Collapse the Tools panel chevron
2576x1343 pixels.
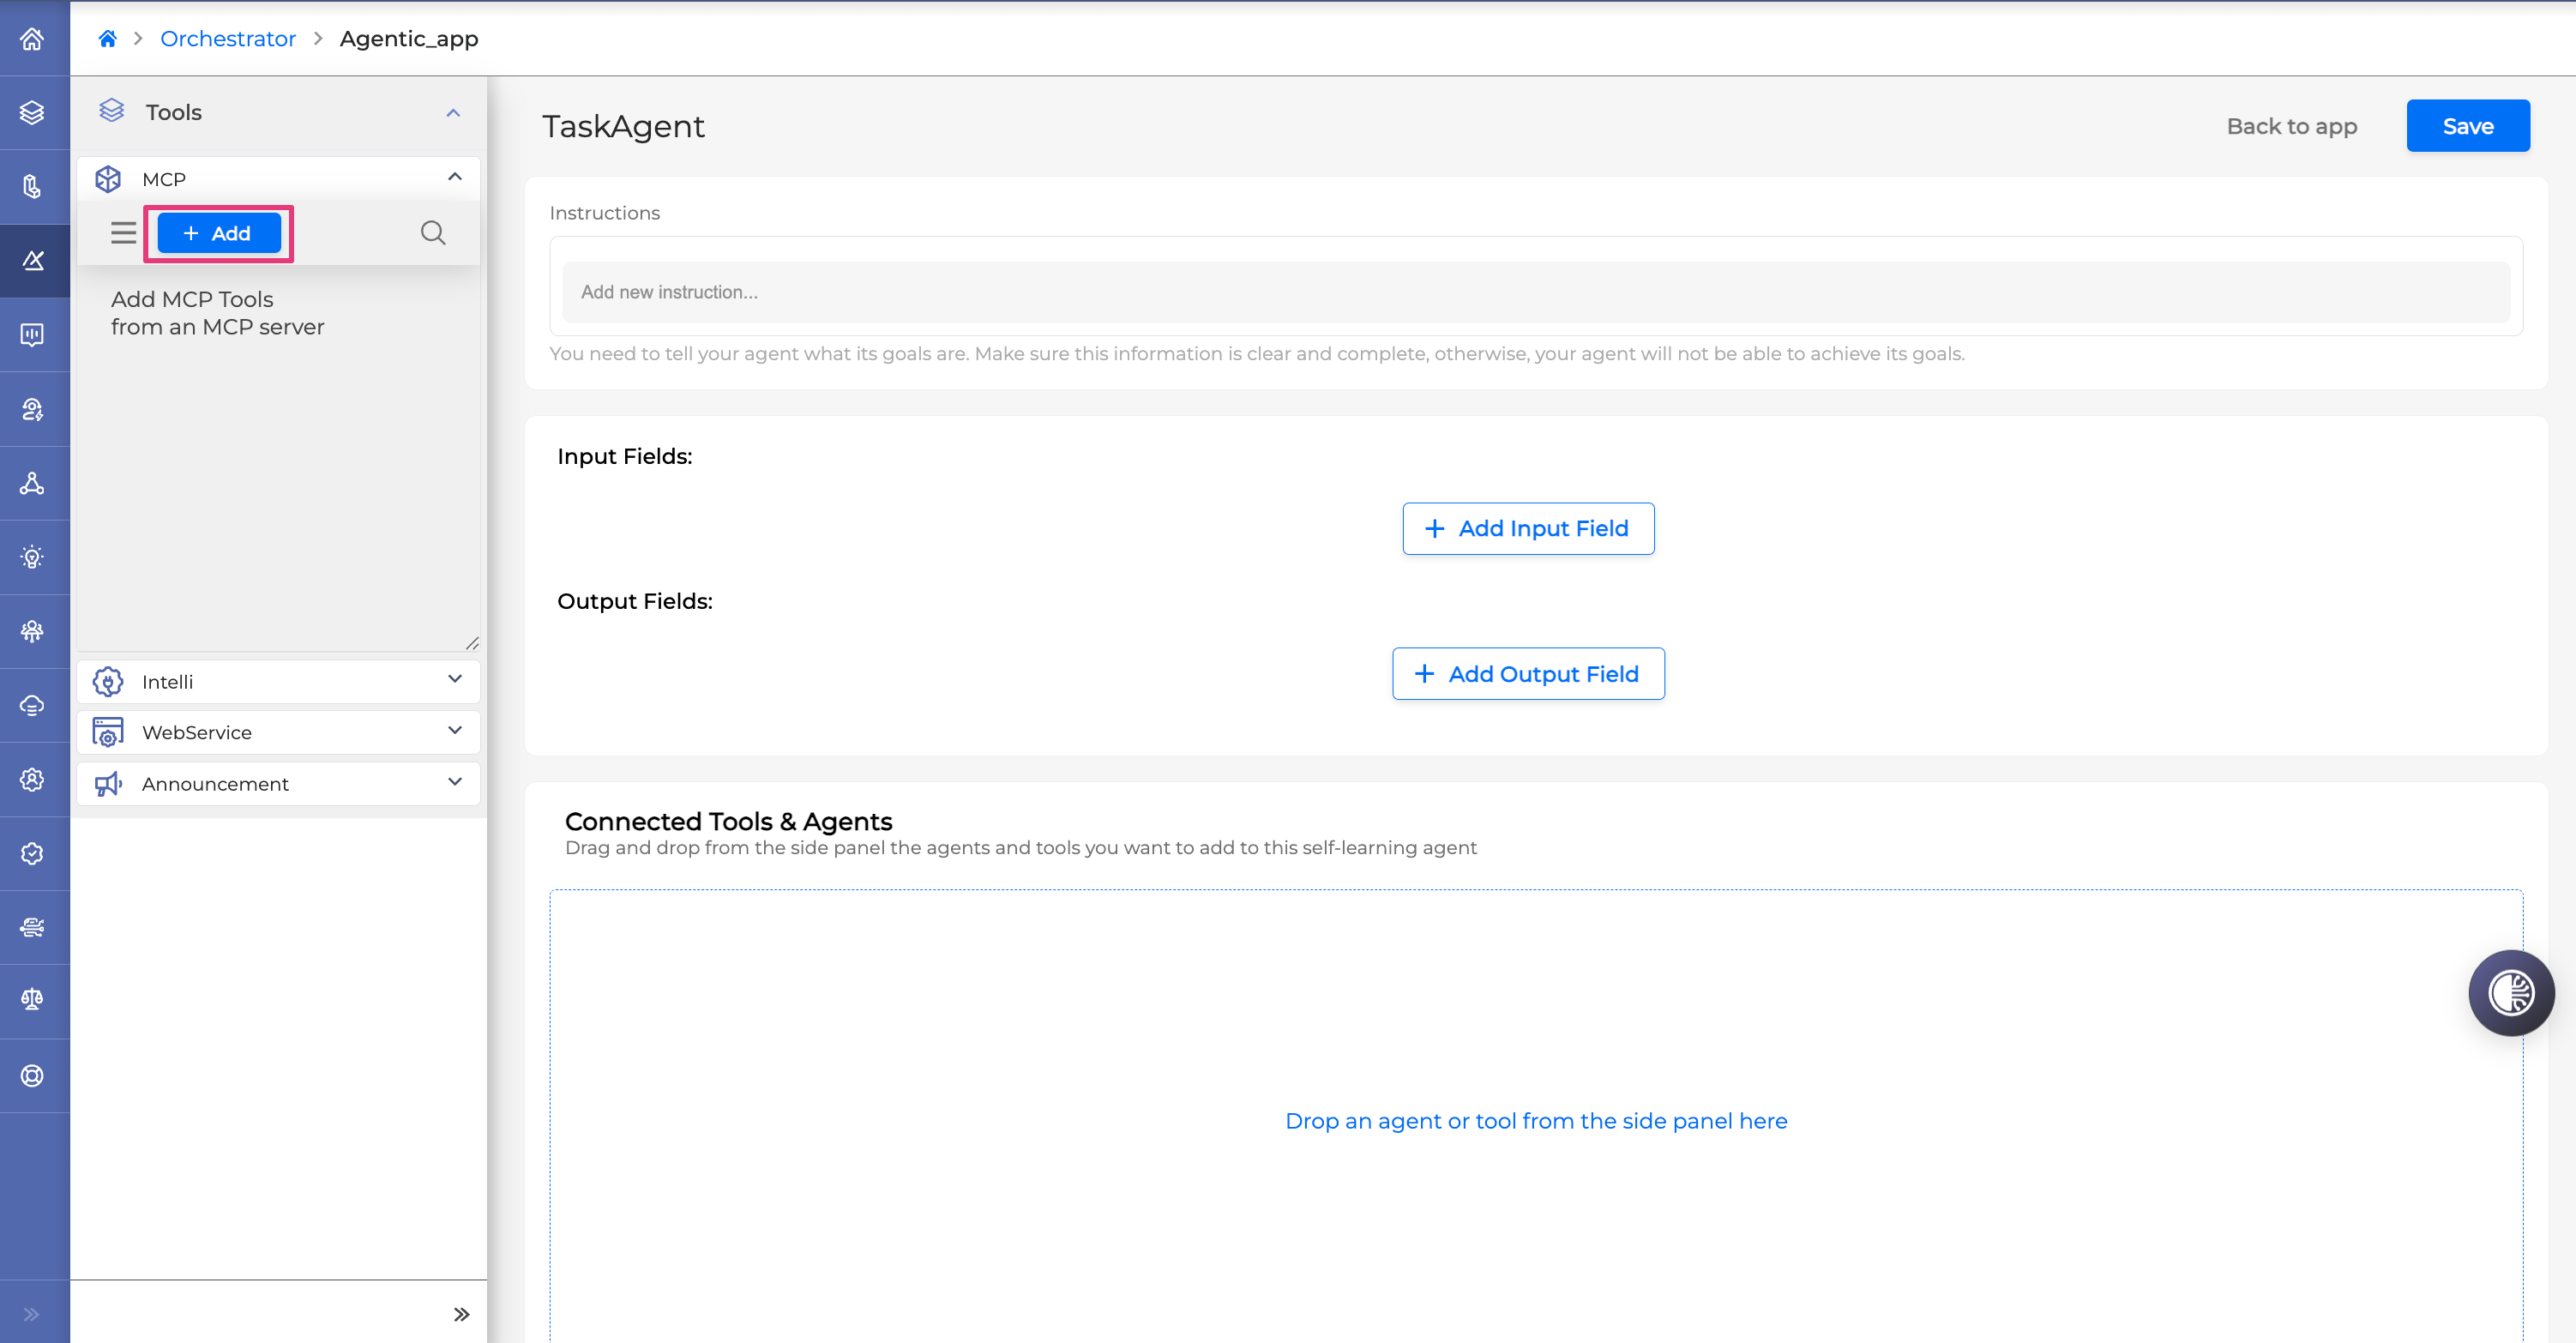point(453,112)
